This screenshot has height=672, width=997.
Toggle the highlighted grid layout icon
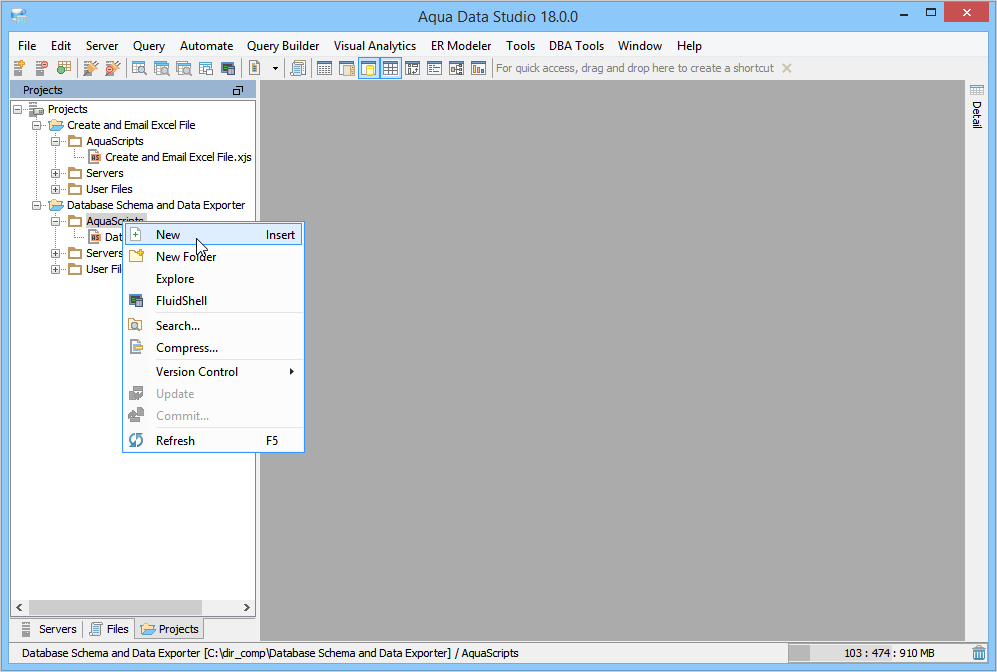click(x=390, y=68)
